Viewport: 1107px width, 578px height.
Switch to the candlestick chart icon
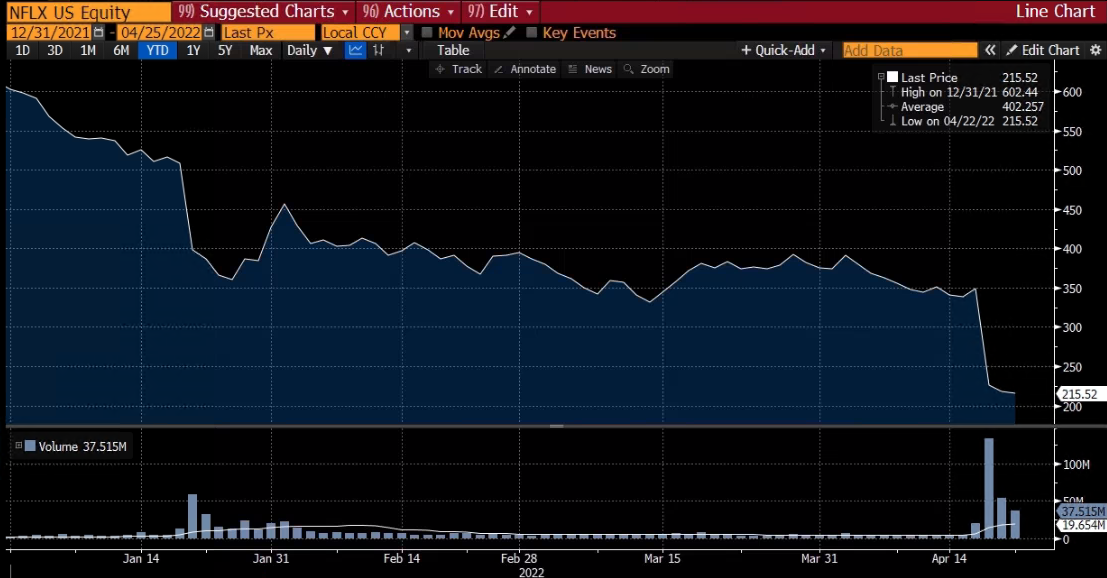tap(379, 50)
